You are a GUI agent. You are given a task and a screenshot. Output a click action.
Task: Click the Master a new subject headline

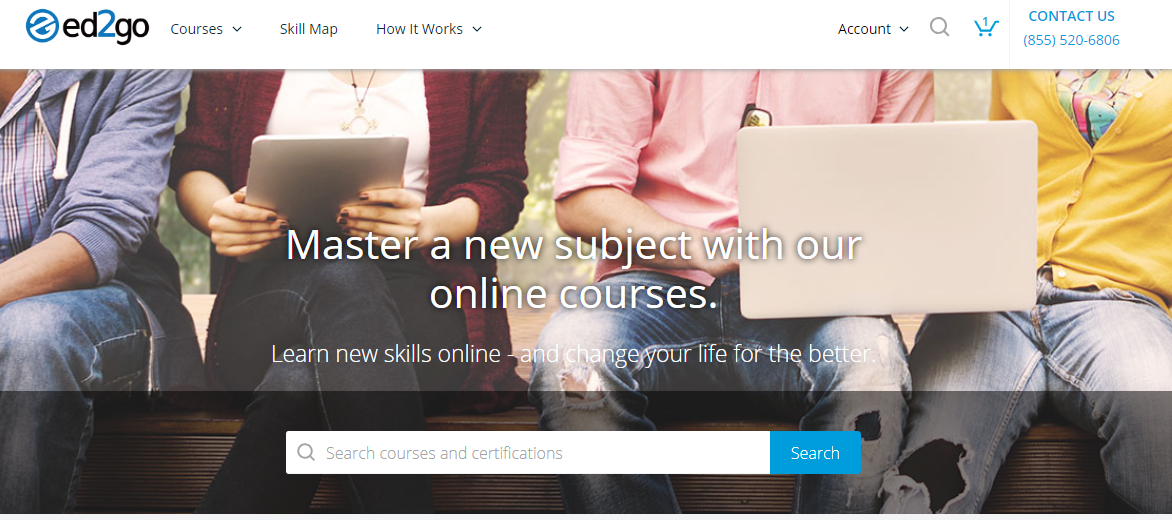[573, 269]
